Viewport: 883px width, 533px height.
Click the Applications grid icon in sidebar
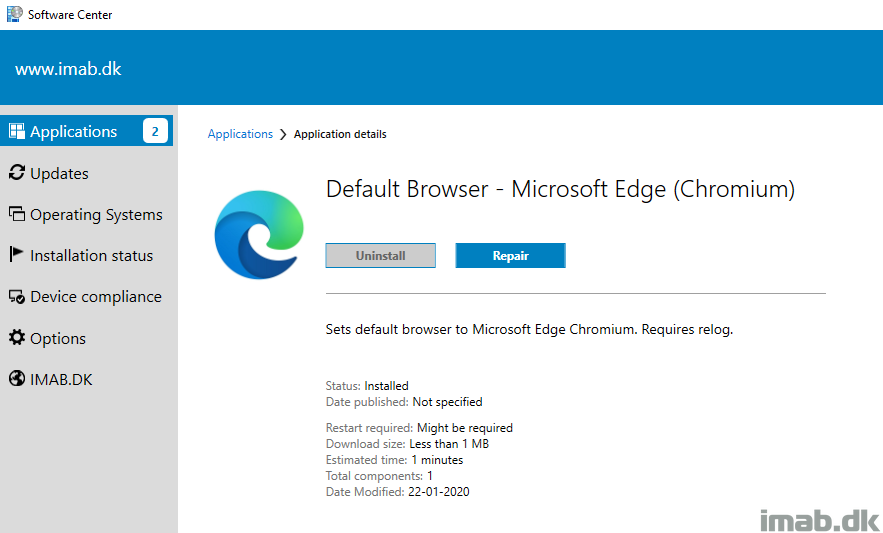(x=16, y=131)
